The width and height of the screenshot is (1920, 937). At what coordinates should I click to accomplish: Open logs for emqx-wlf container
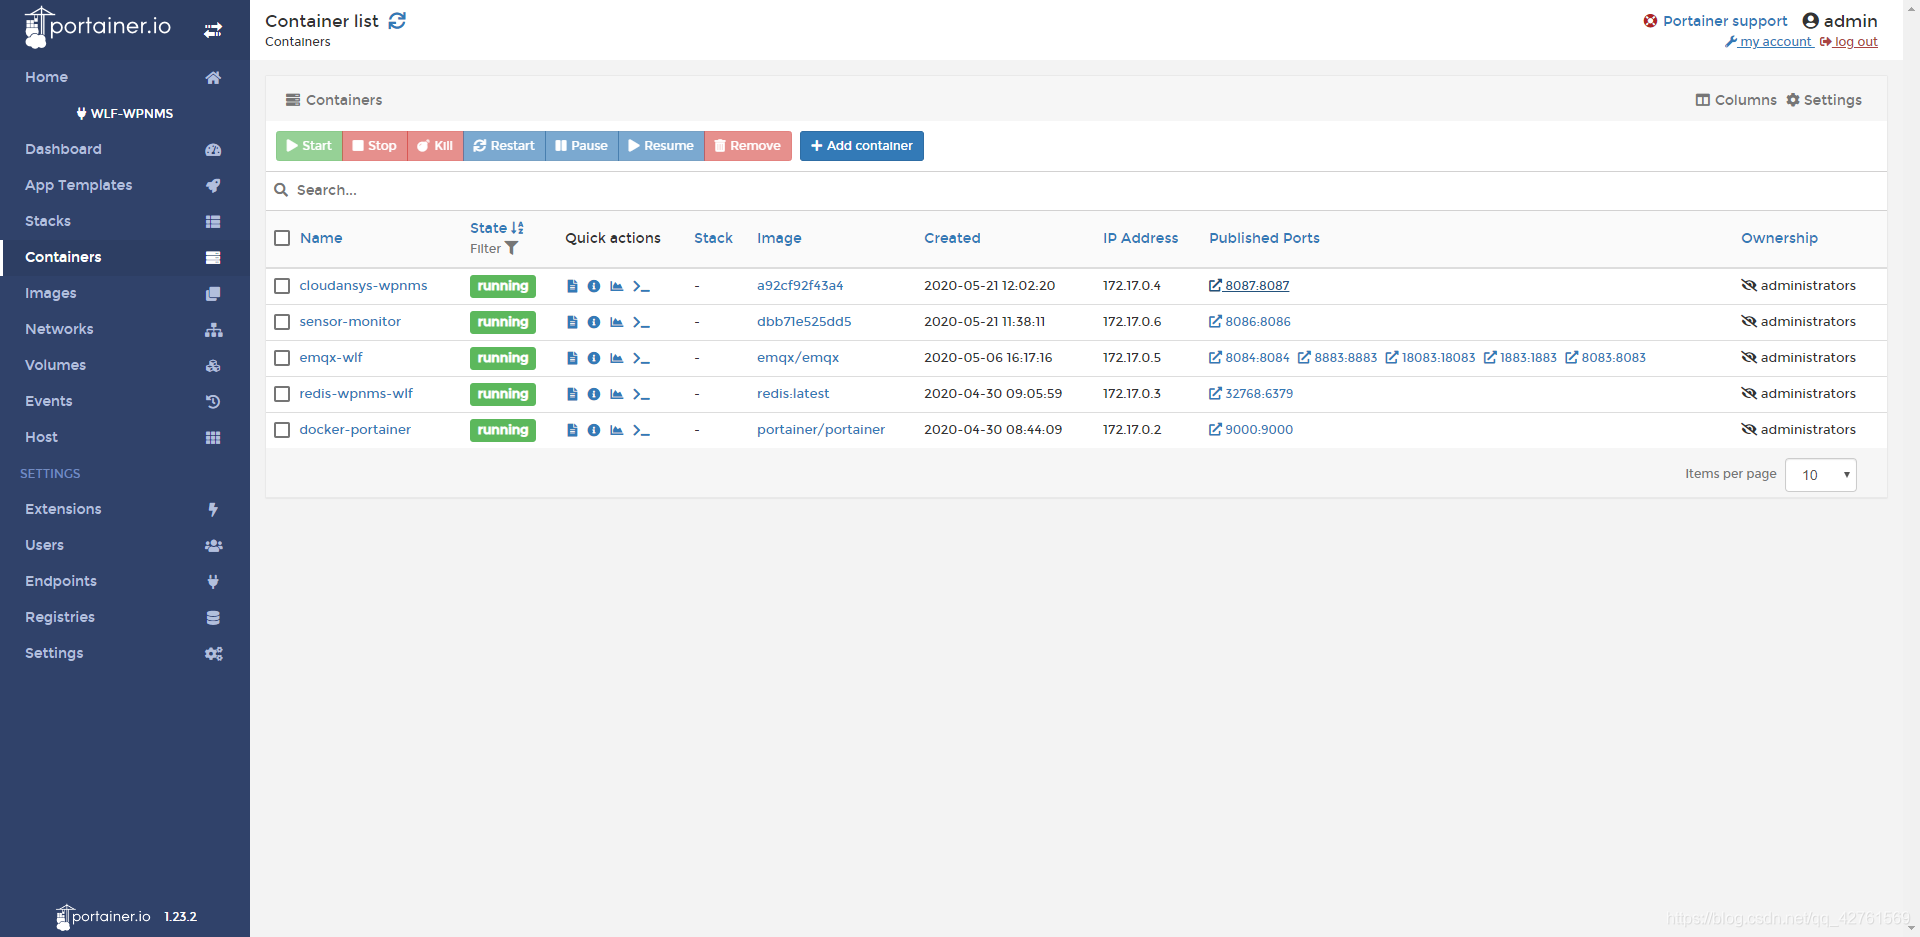coord(572,358)
